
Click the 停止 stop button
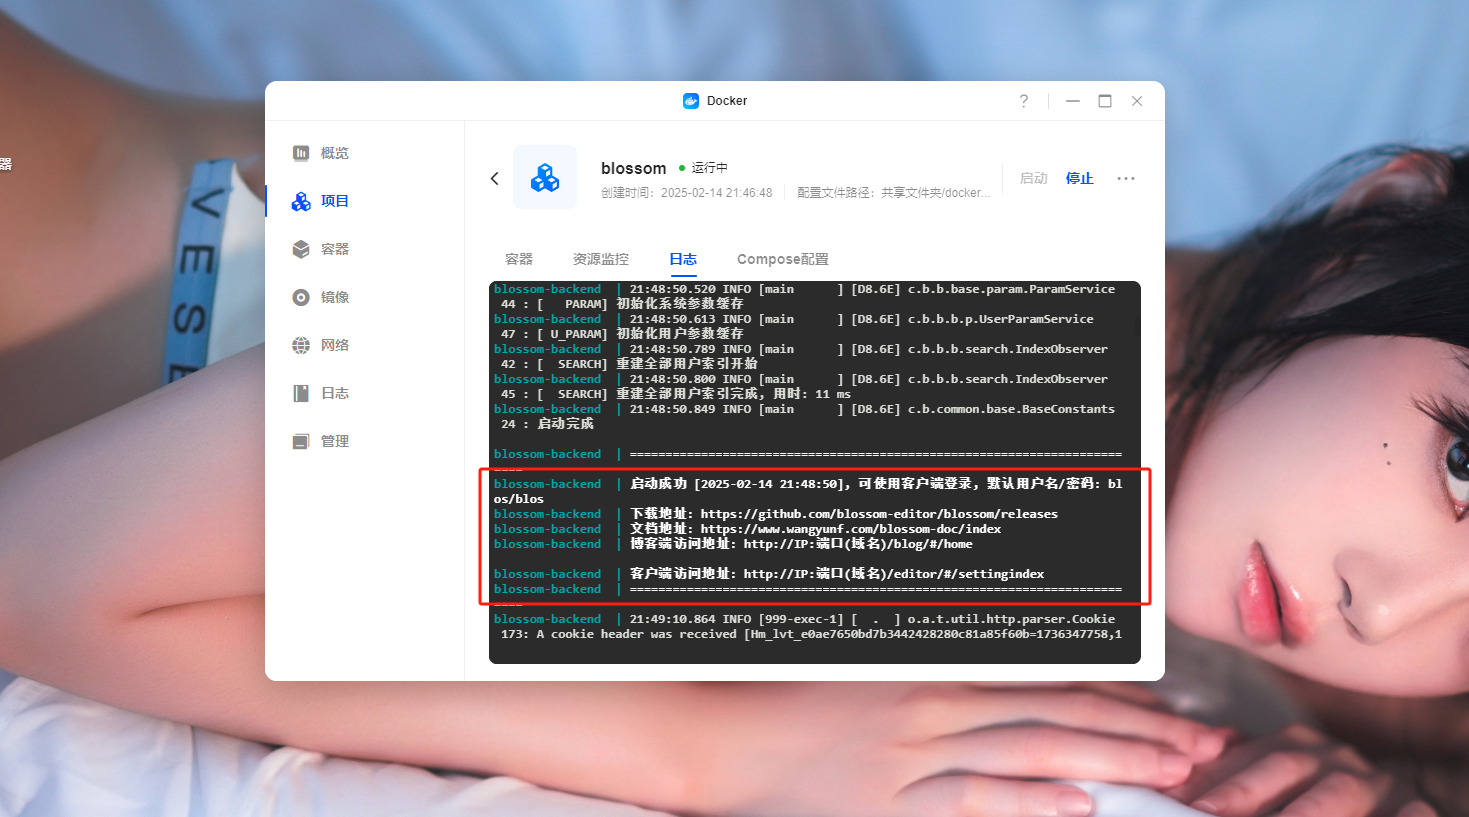coord(1079,178)
